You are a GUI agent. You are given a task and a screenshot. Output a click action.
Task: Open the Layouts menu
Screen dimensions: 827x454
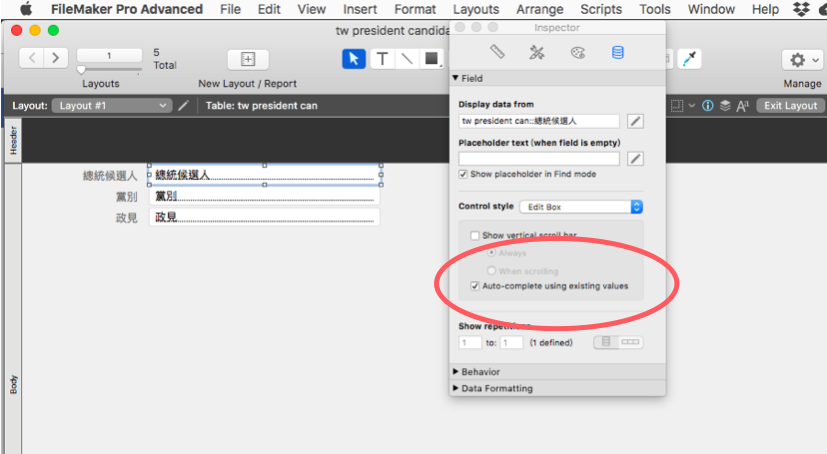click(x=476, y=9)
